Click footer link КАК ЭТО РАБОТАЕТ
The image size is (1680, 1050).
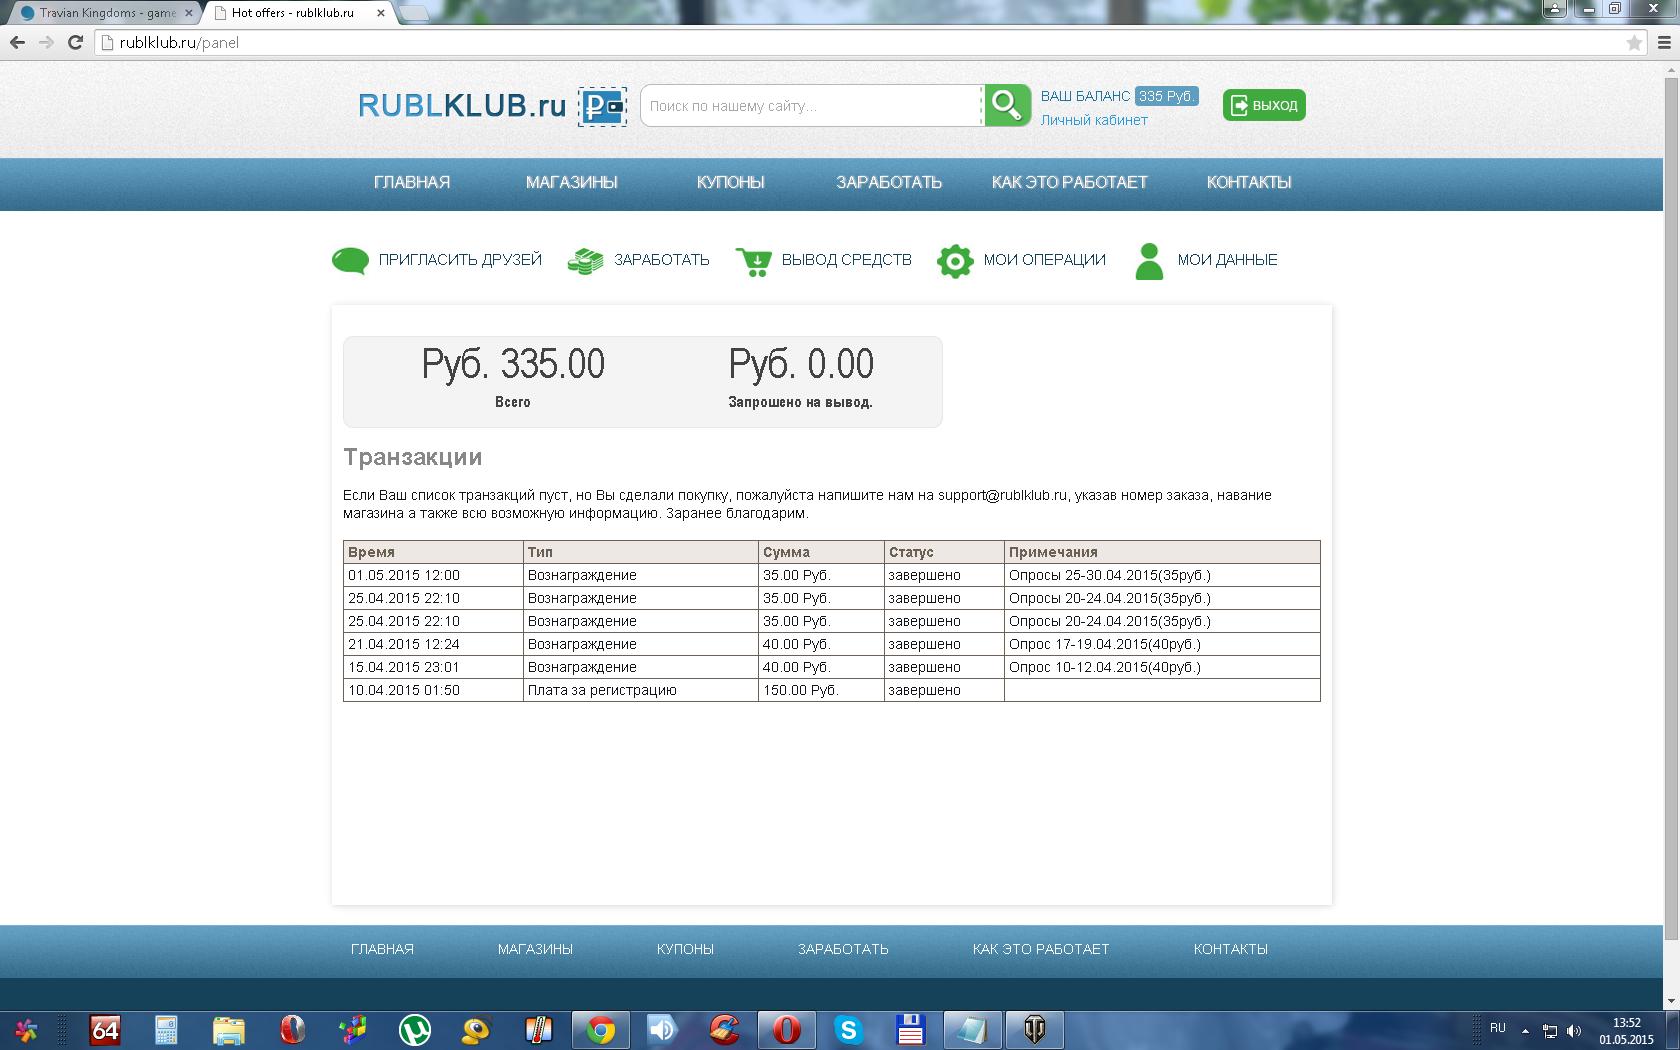(x=1041, y=949)
